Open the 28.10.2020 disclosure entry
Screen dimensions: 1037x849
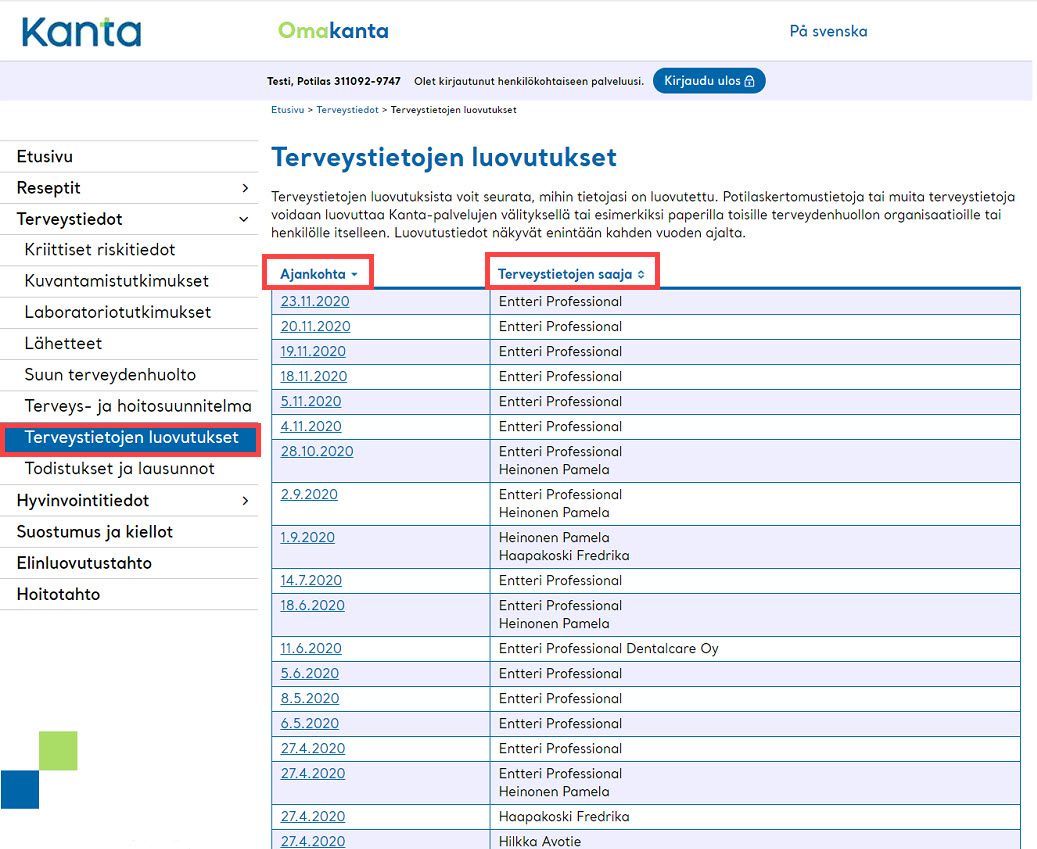pos(317,452)
